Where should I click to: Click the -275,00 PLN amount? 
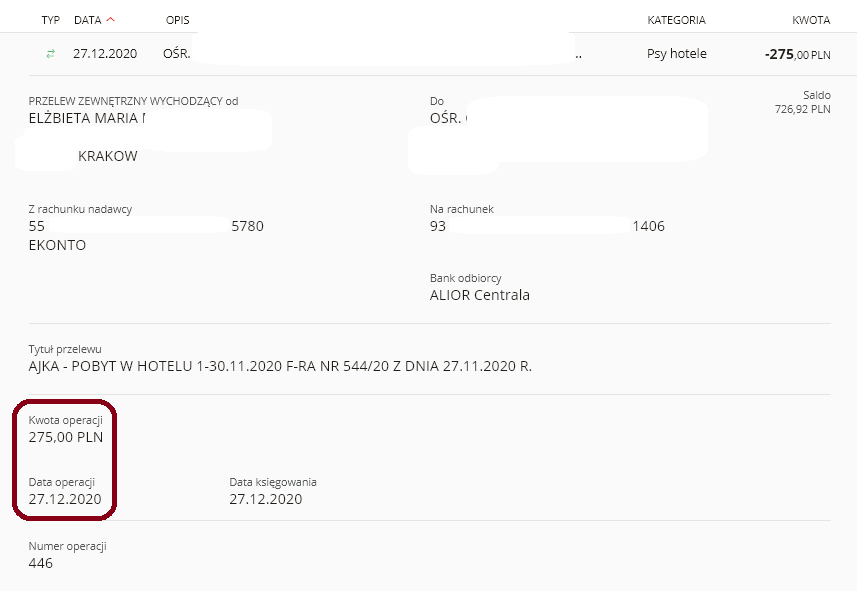point(797,54)
